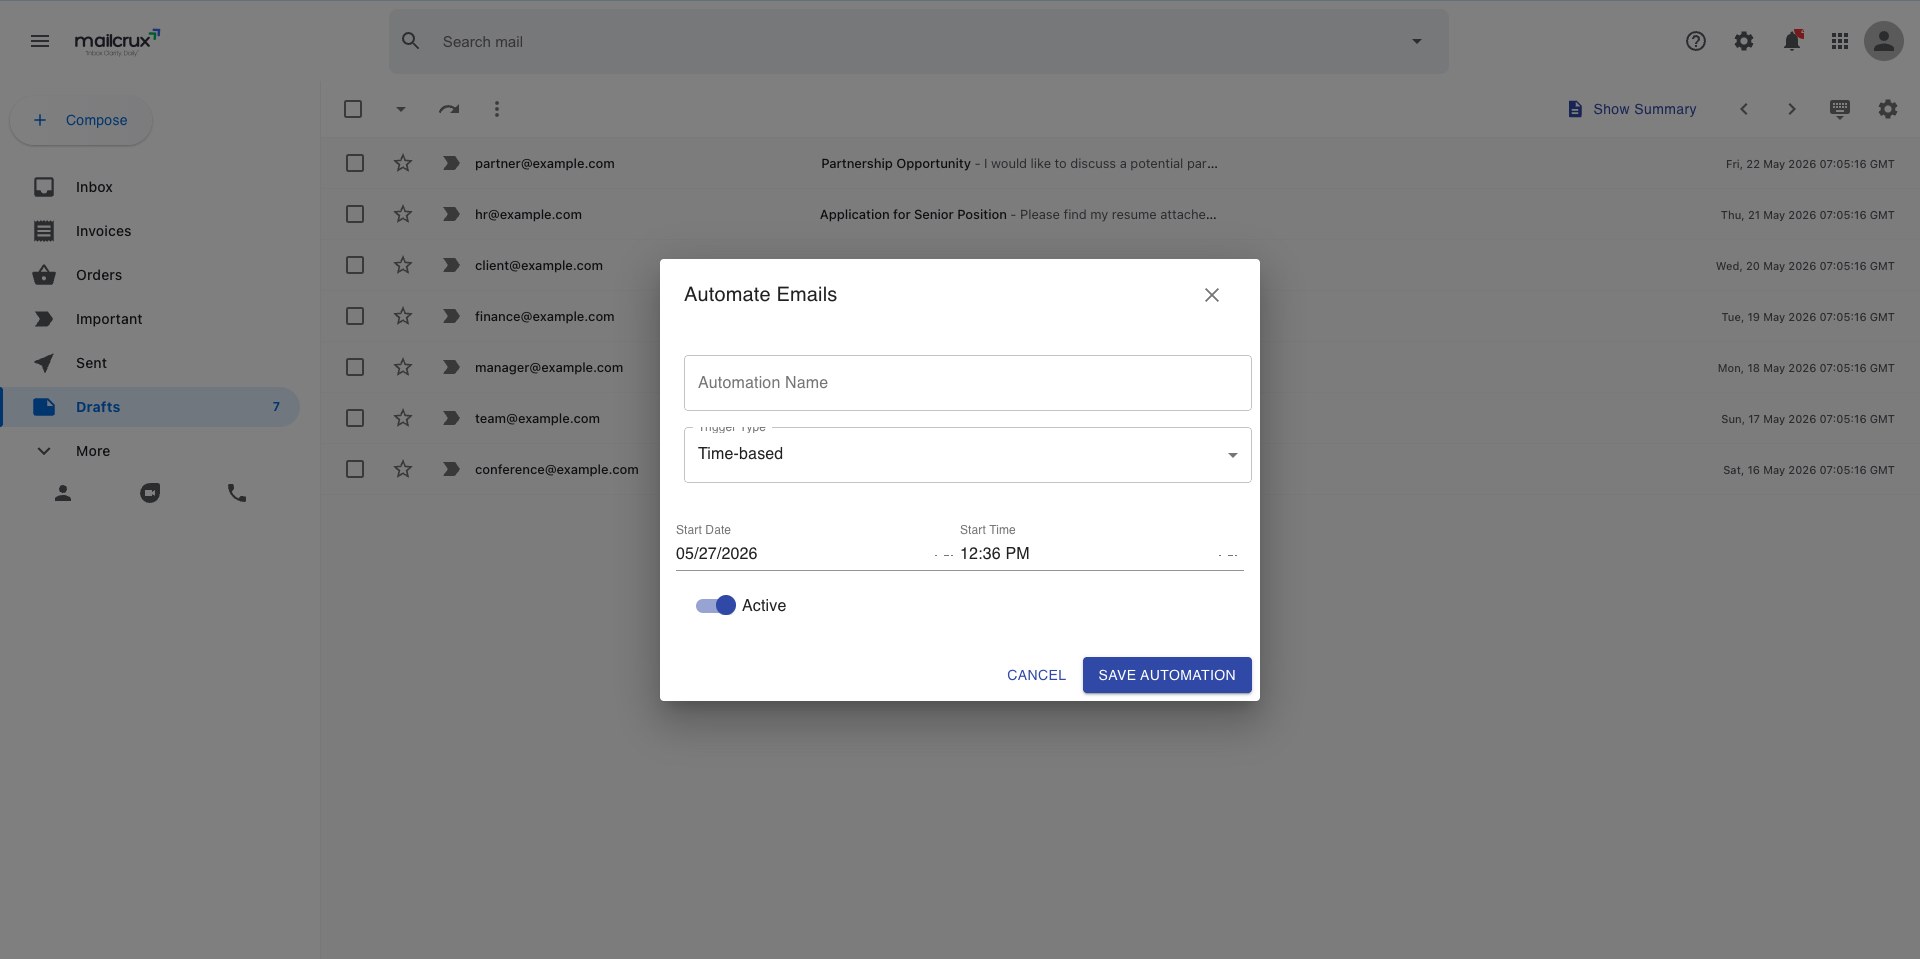Click the Start Date field 05/27/2026

point(816,554)
